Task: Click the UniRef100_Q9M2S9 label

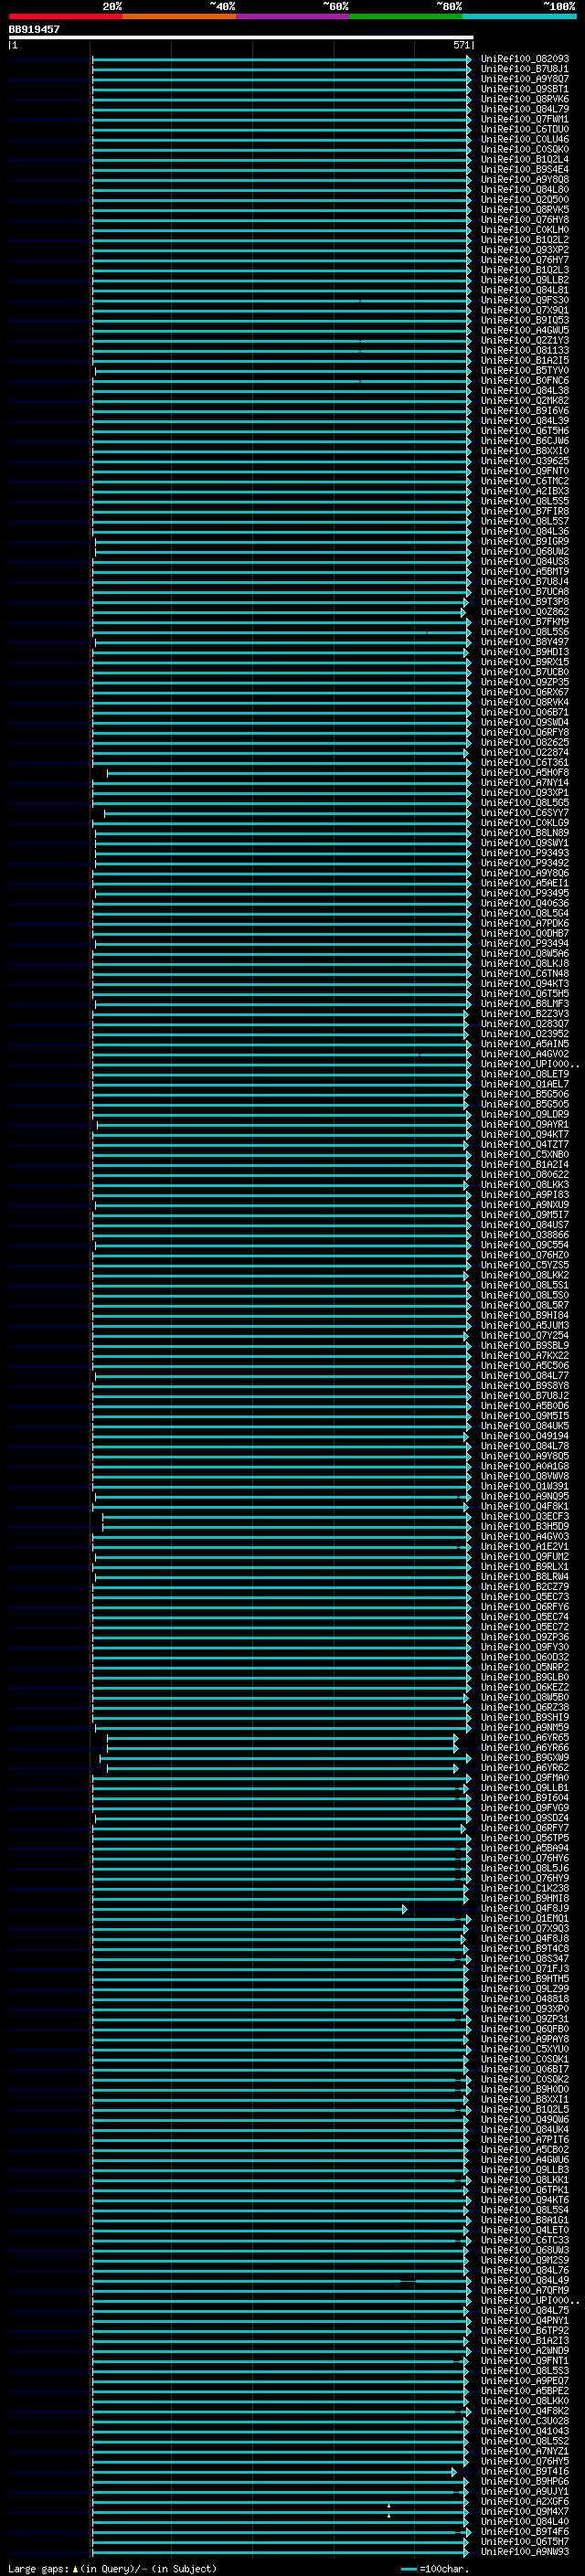Action: [x=524, y=2260]
